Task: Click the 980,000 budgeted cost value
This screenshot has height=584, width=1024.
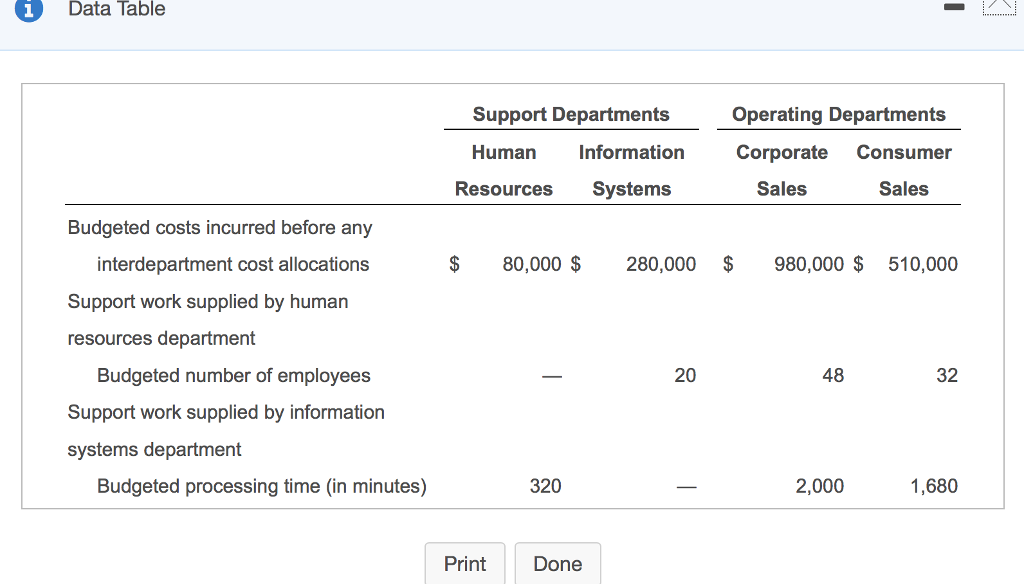Action: tap(809, 264)
